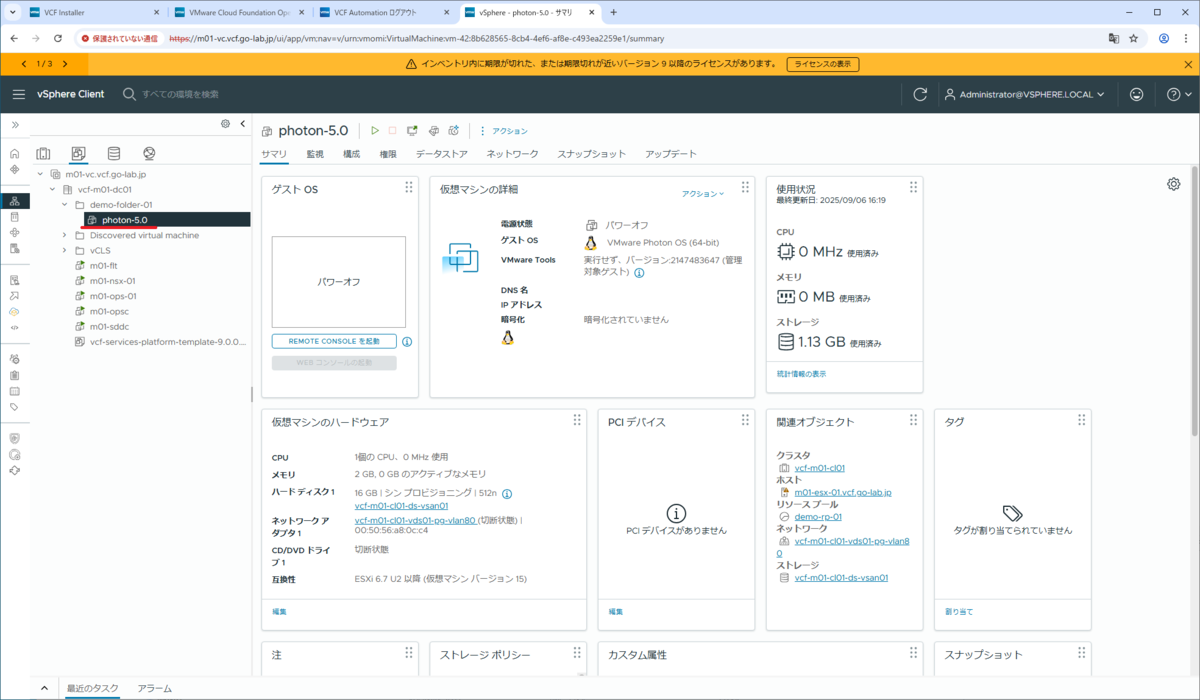Click the edit settings icon in the VM toolbar
This screenshot has width=1200, height=700.
433,131
